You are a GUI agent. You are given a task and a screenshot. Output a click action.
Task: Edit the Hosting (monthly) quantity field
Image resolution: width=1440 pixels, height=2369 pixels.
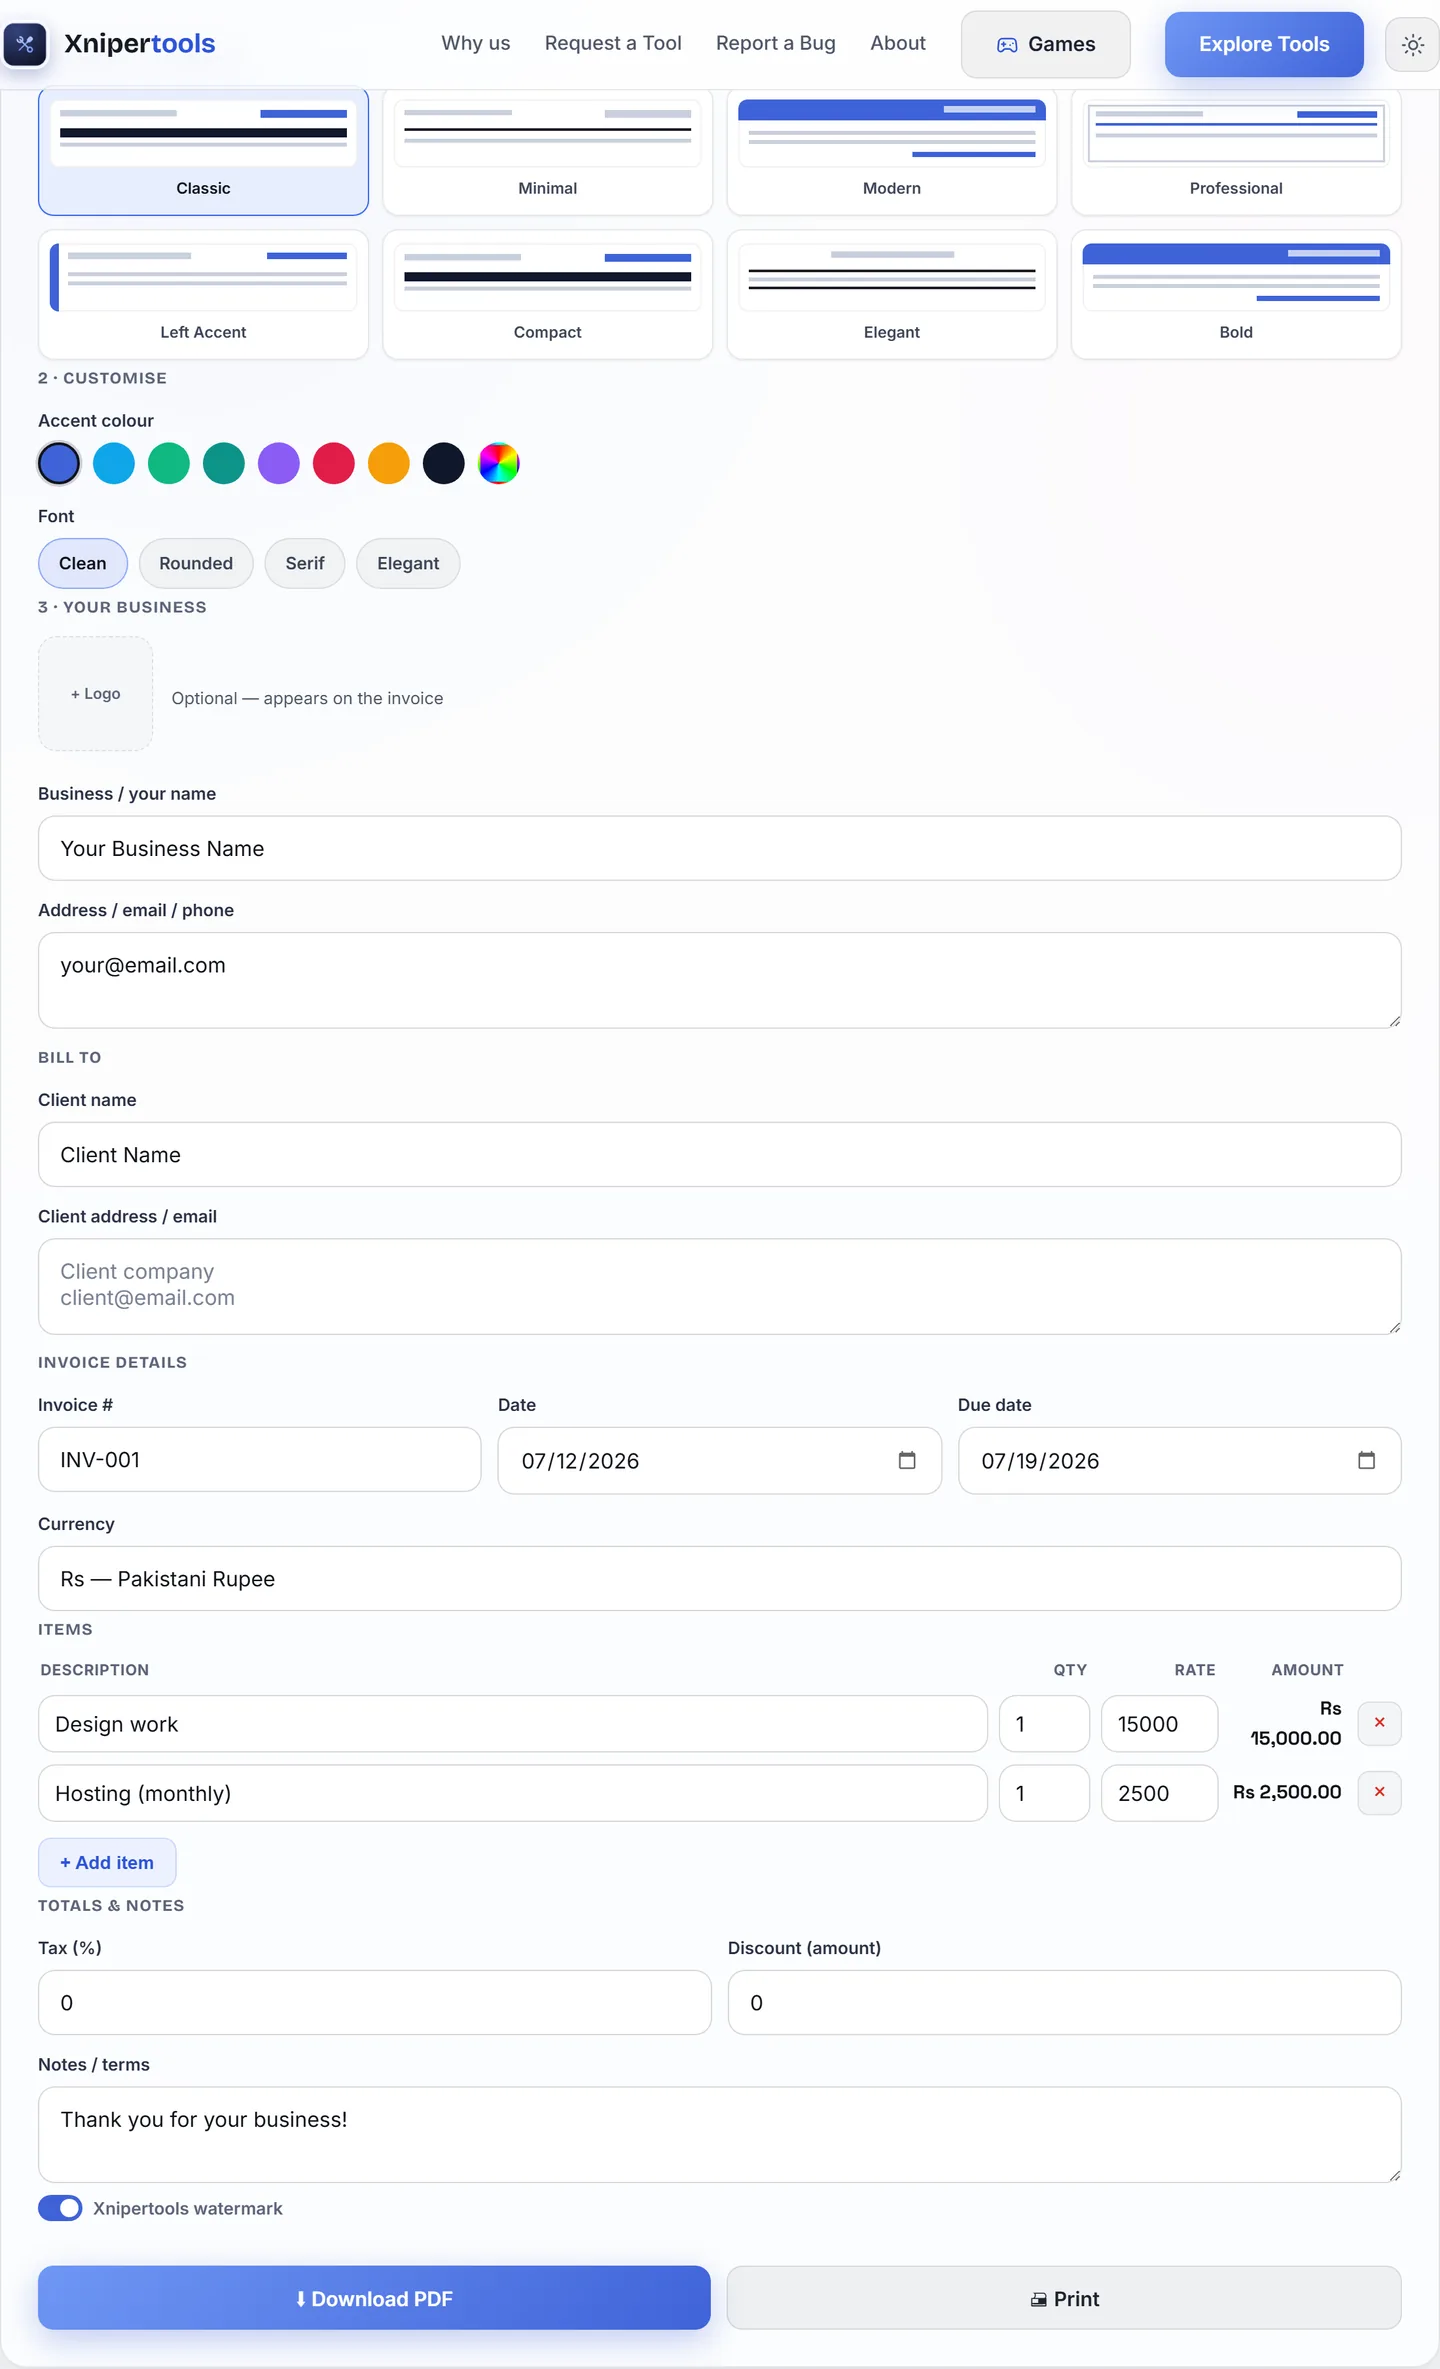point(1044,1792)
